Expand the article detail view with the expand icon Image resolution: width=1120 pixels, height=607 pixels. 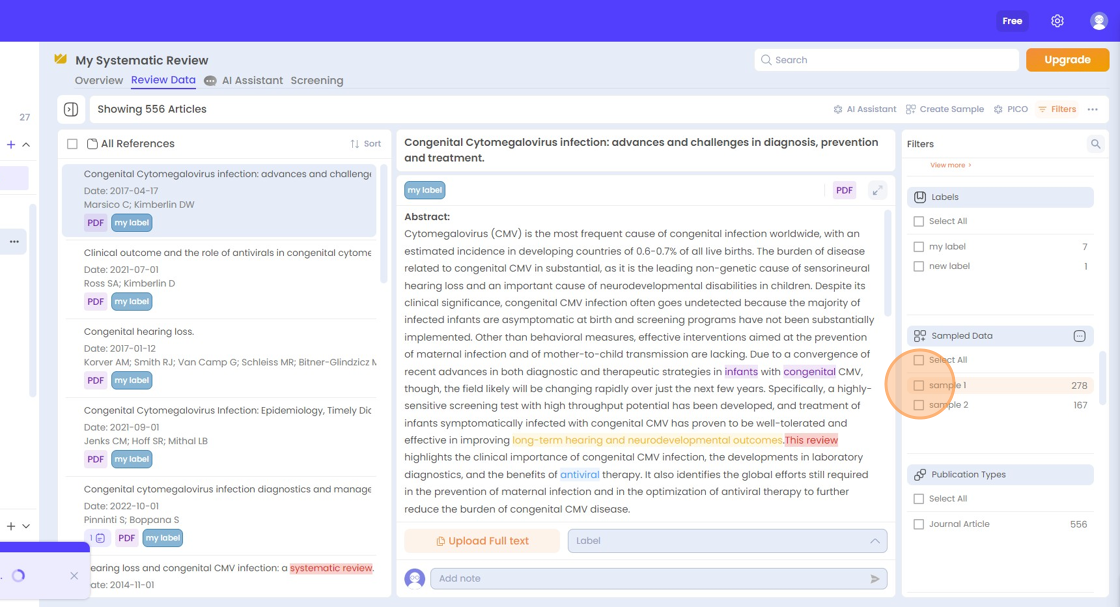[877, 190]
